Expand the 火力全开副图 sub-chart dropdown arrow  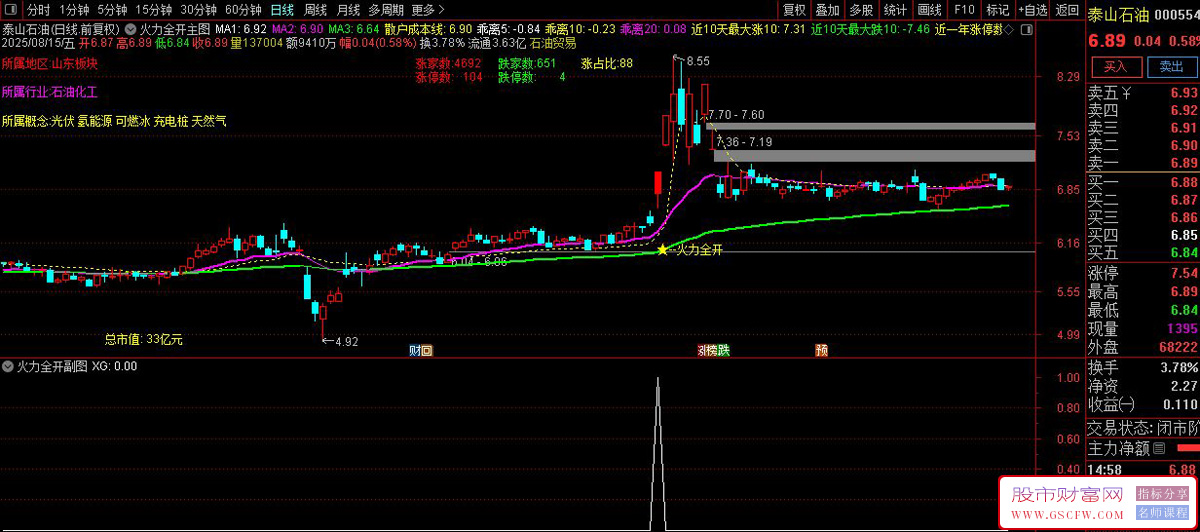(x=9, y=366)
